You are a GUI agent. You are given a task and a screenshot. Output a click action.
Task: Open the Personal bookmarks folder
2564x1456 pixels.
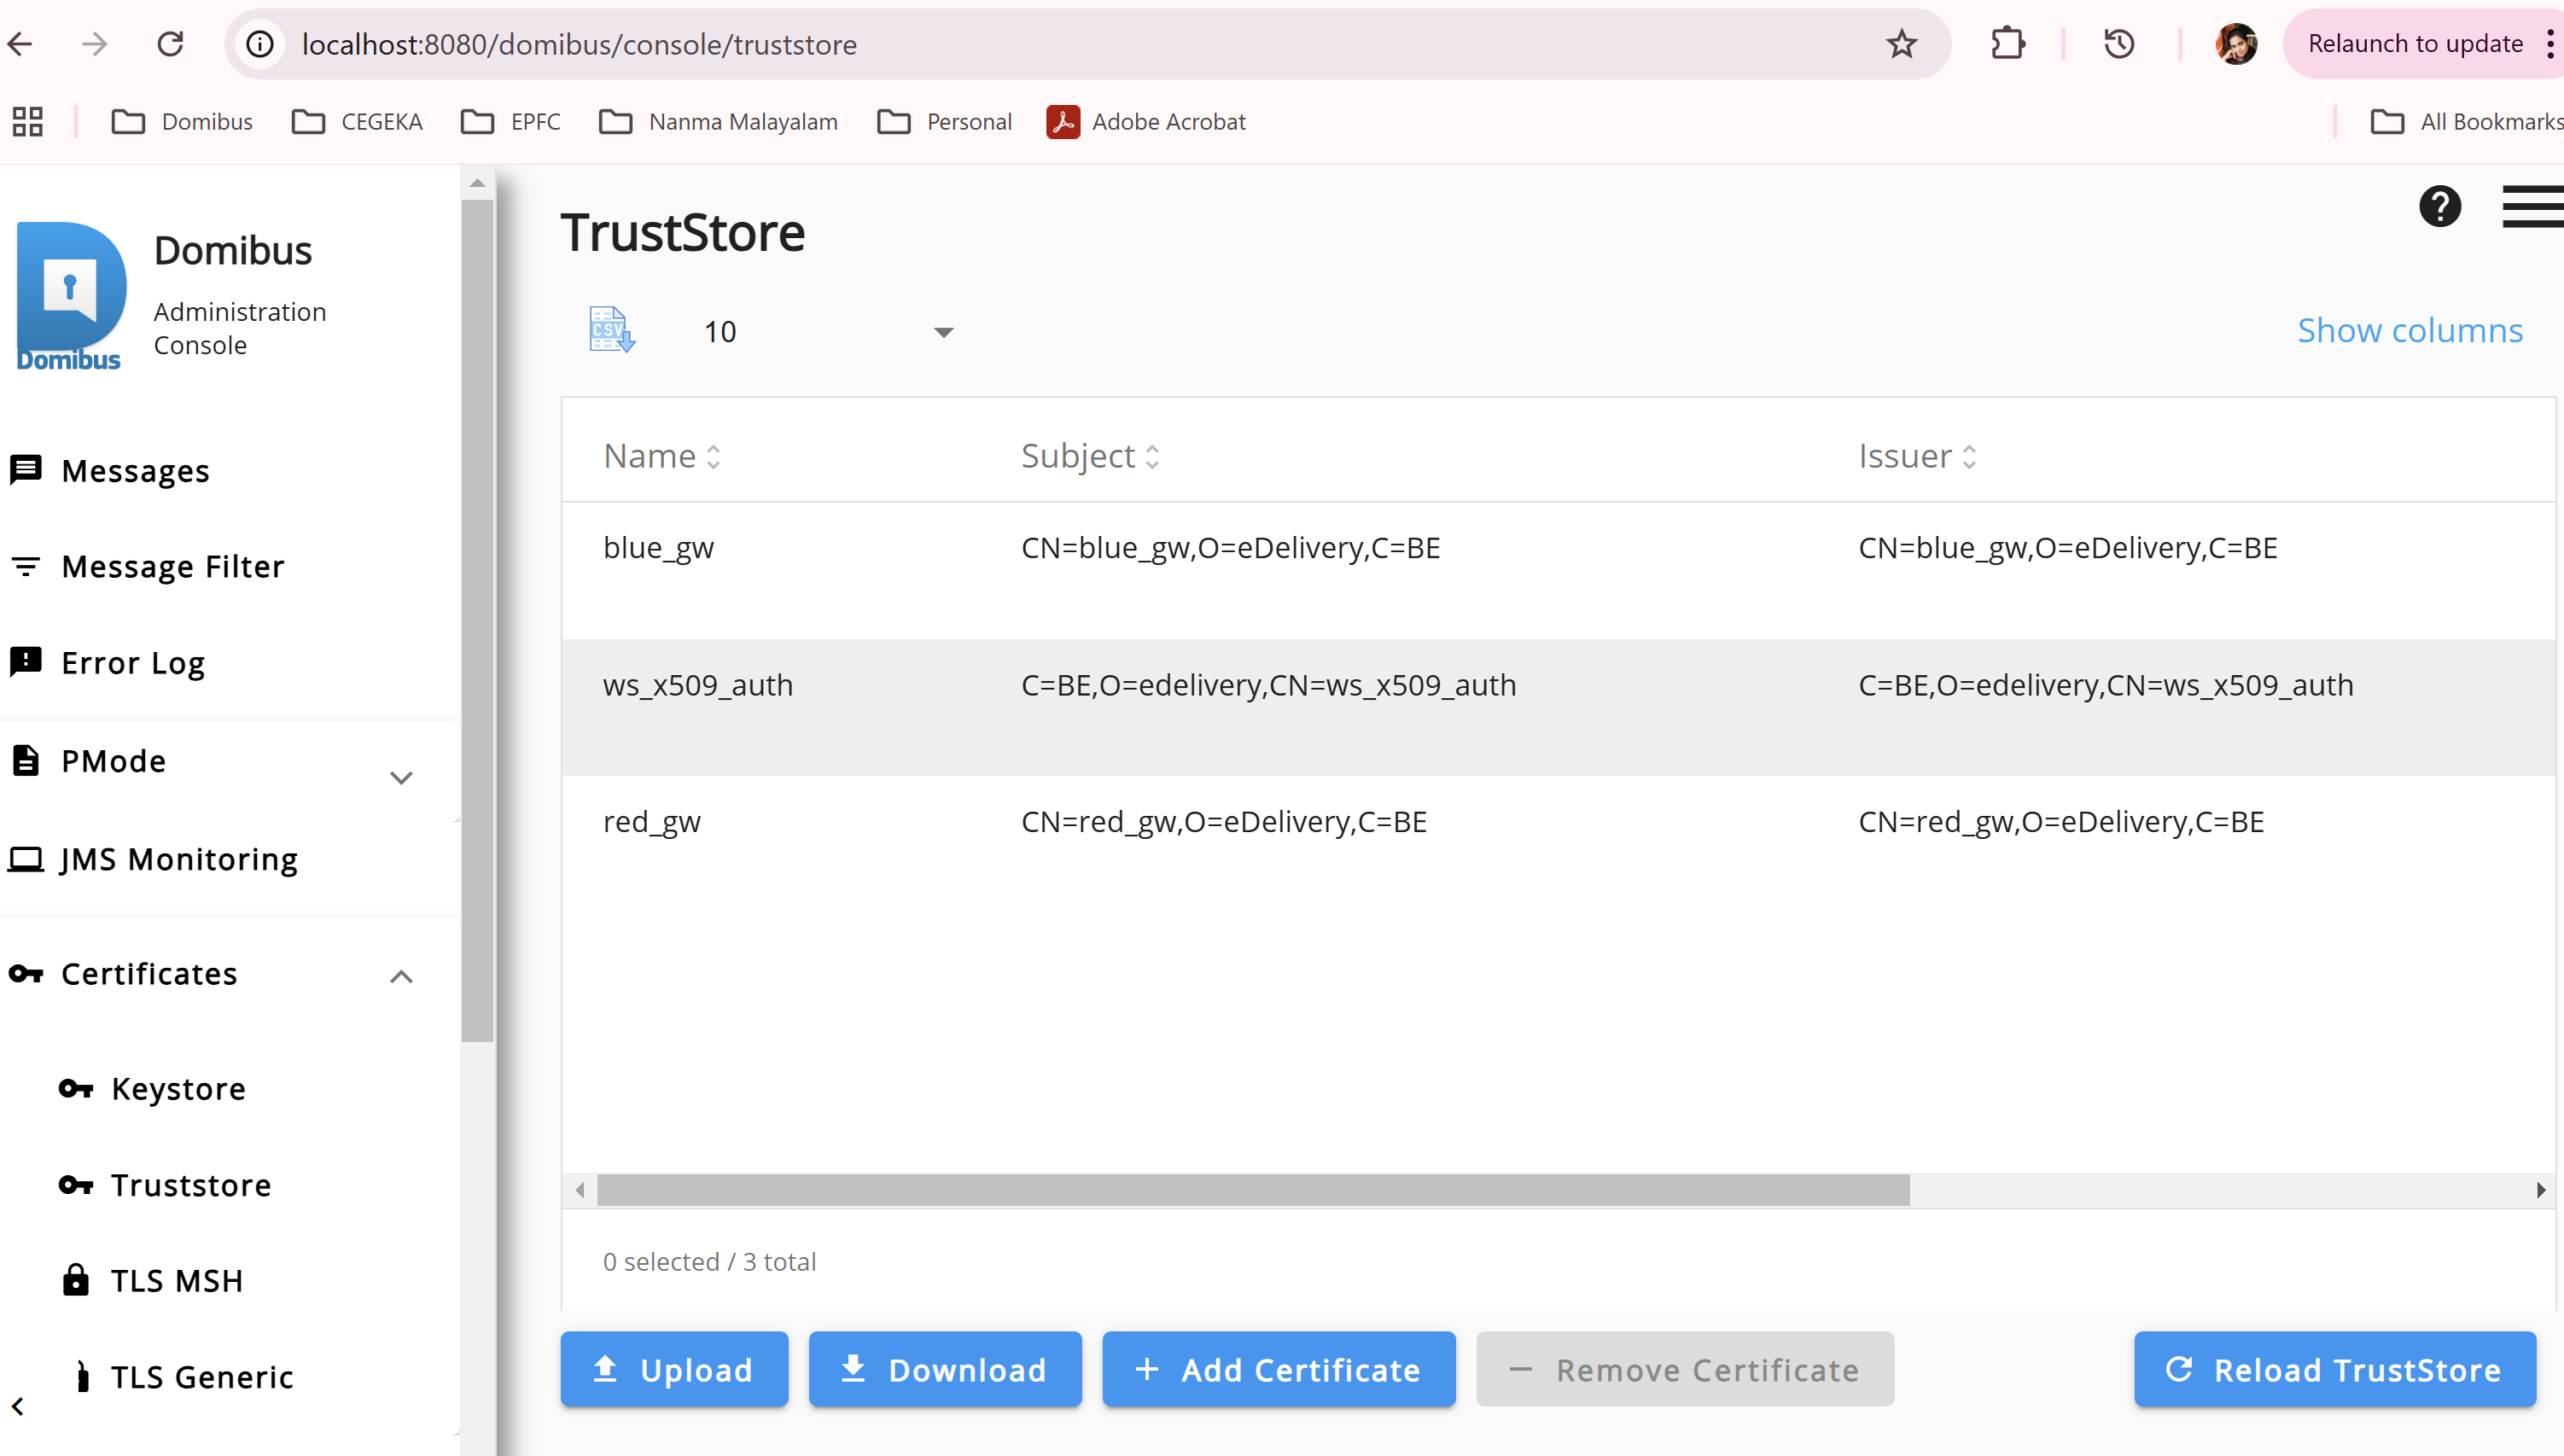pos(944,121)
